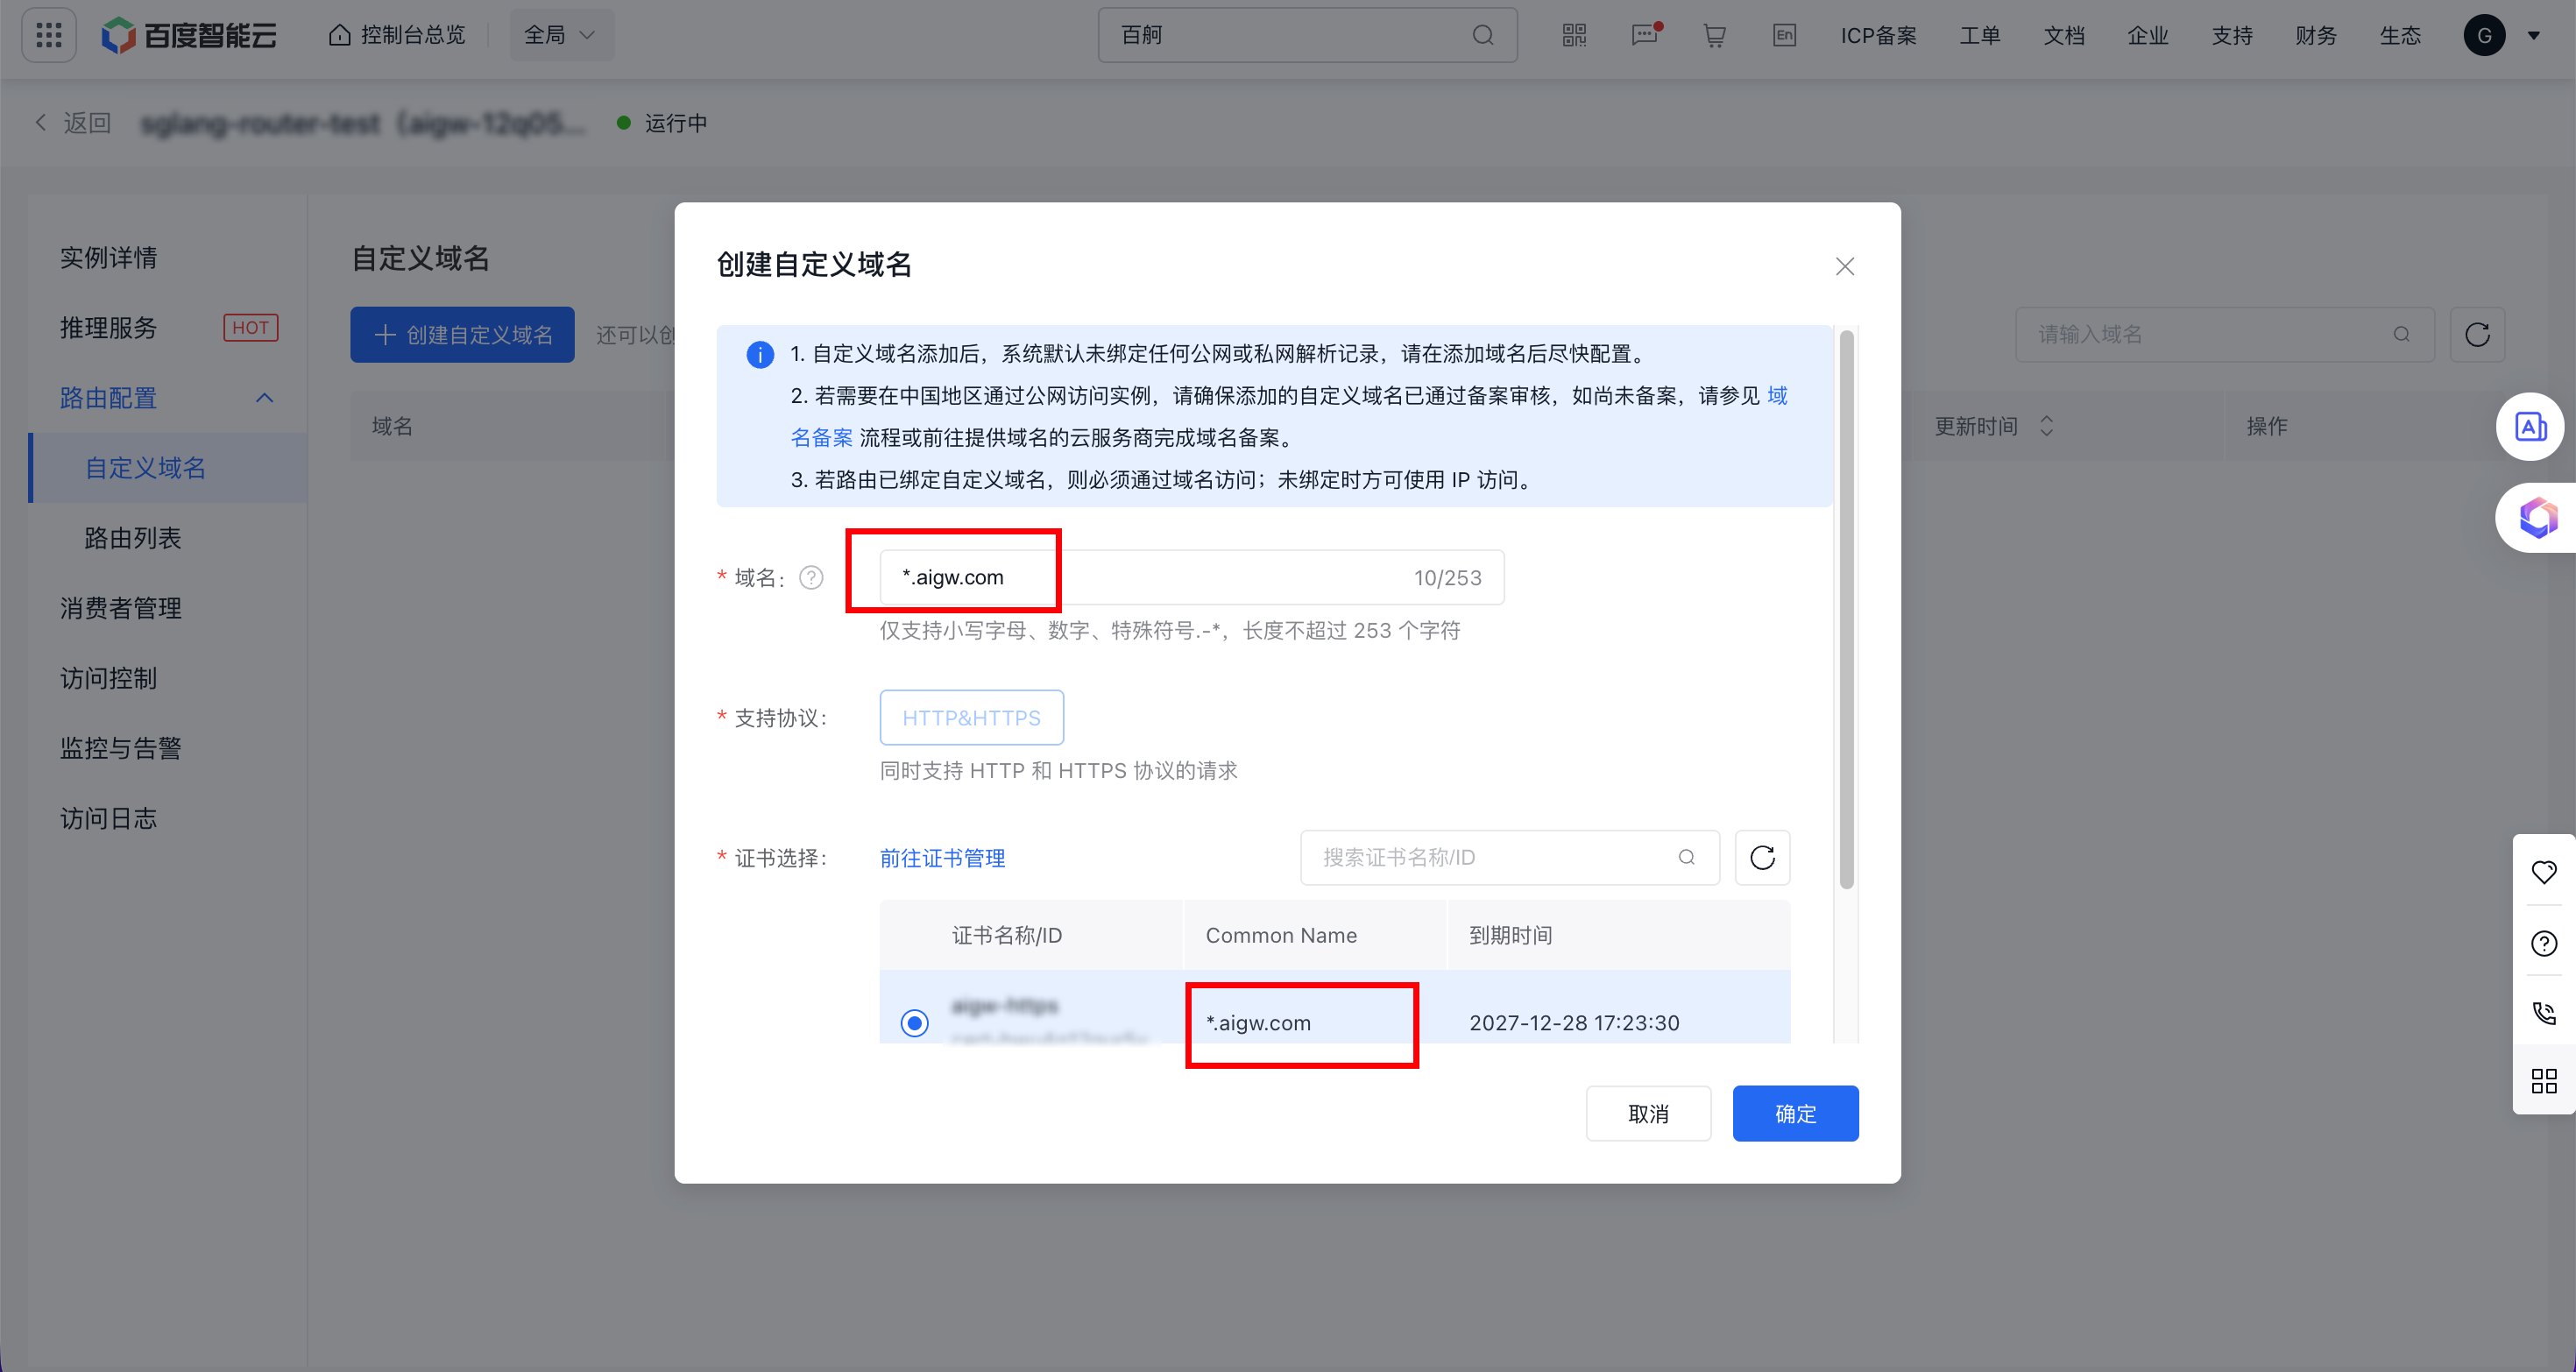Open the account avatar dropdown arrow
2576x1372 pixels.
2534,36
